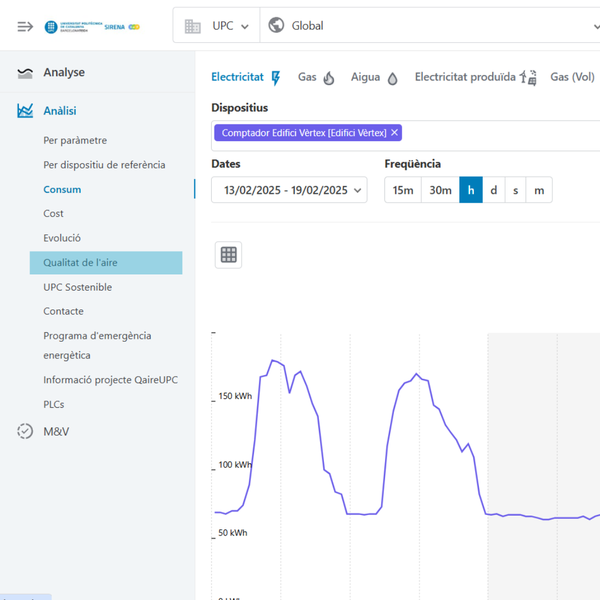This screenshot has height=600, width=600.
Task: Click the Analyse chart icon in sidebar
Action: pyautogui.click(x=25, y=73)
